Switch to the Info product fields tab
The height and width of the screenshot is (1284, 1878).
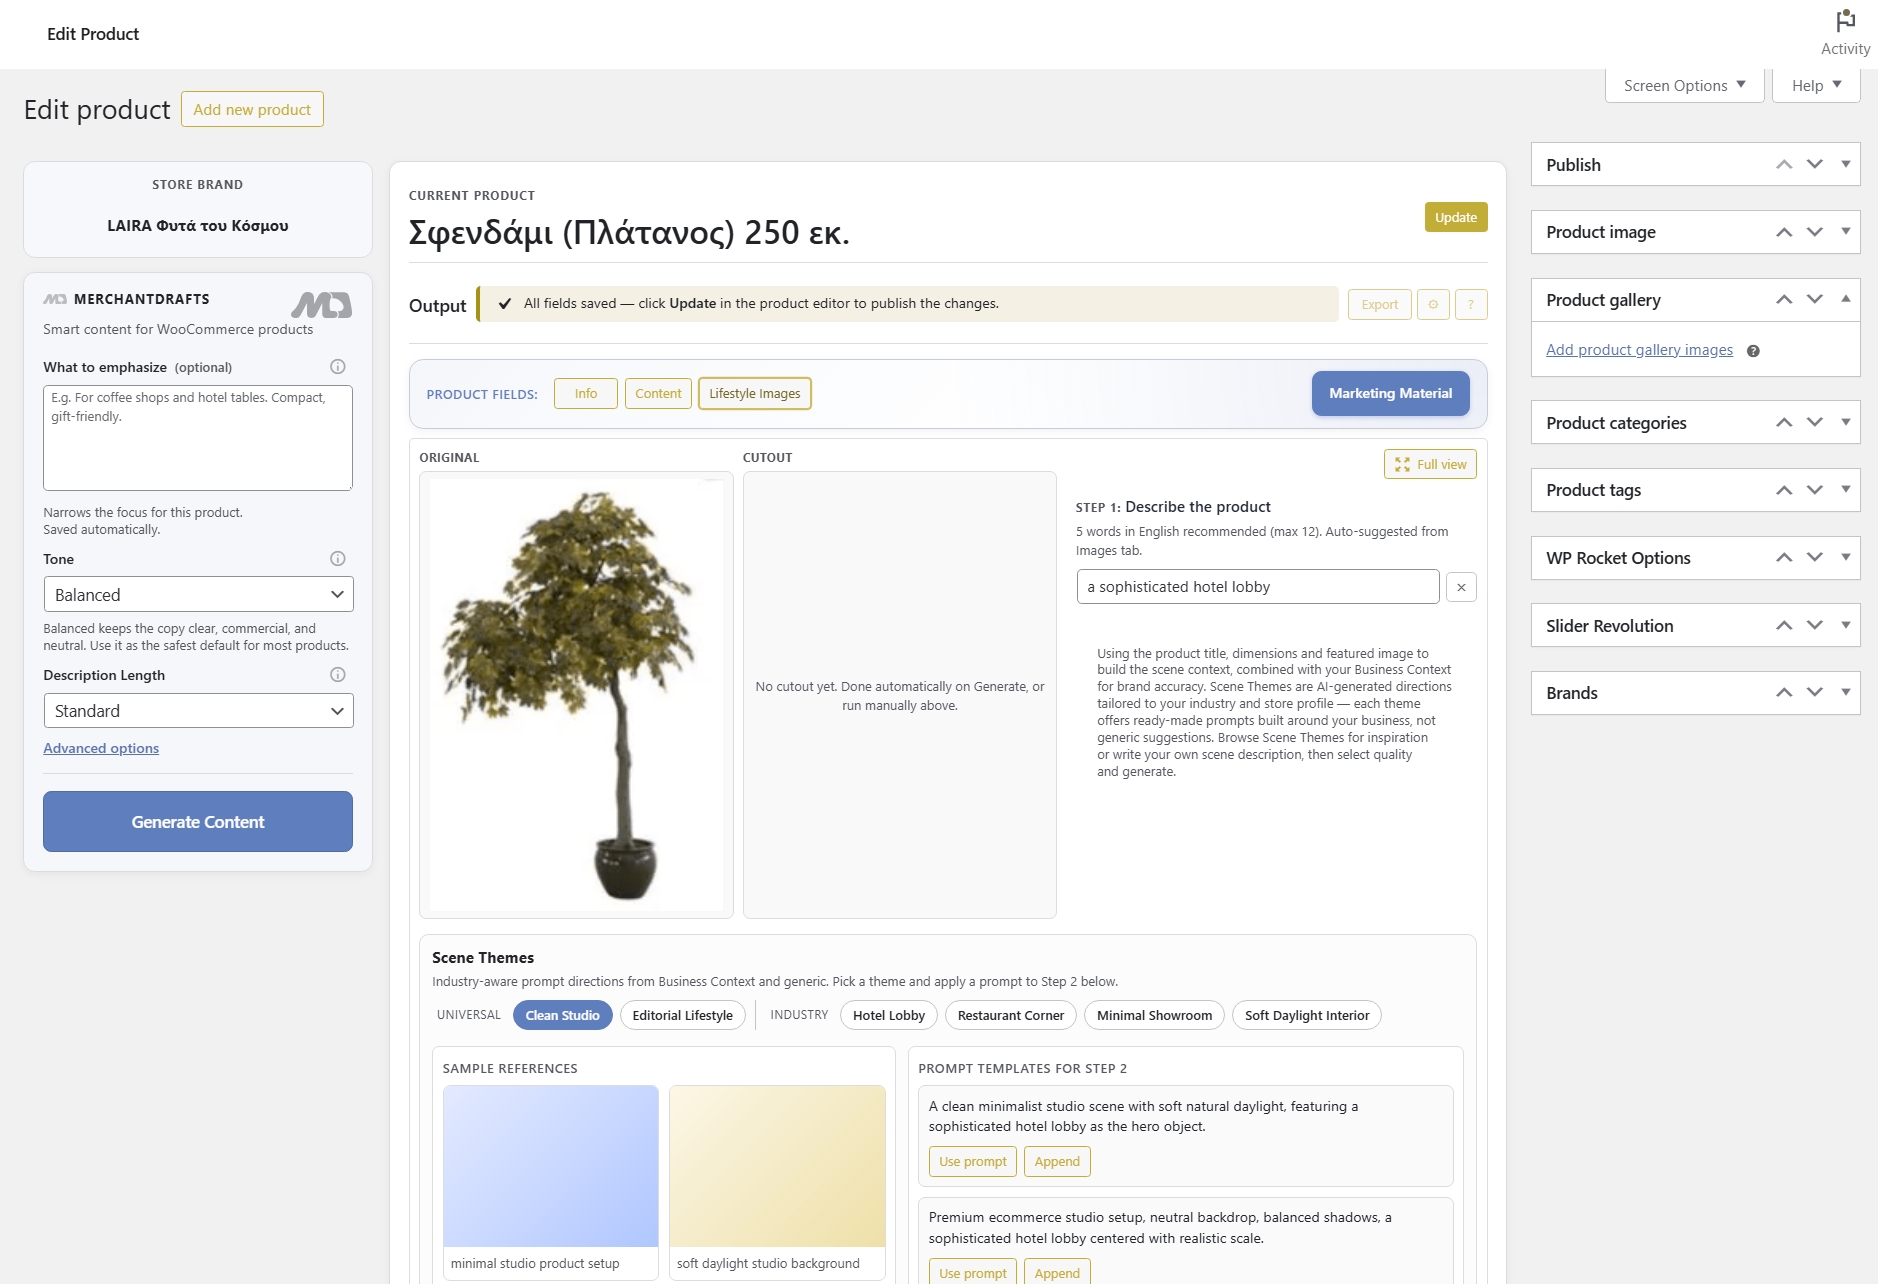pyautogui.click(x=586, y=394)
